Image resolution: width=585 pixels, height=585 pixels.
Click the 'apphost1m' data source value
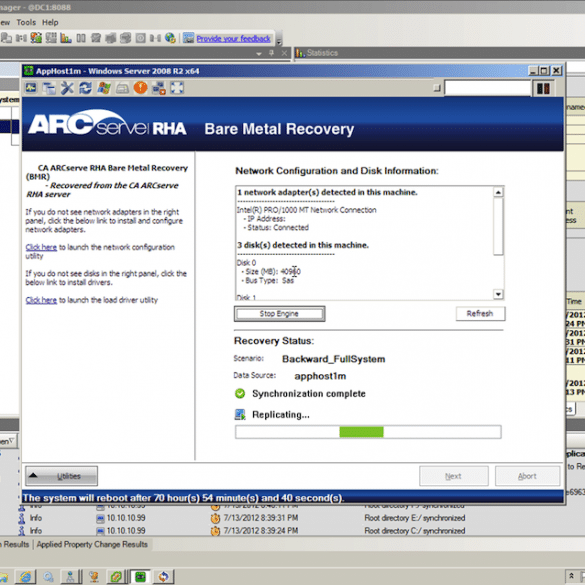(320, 376)
